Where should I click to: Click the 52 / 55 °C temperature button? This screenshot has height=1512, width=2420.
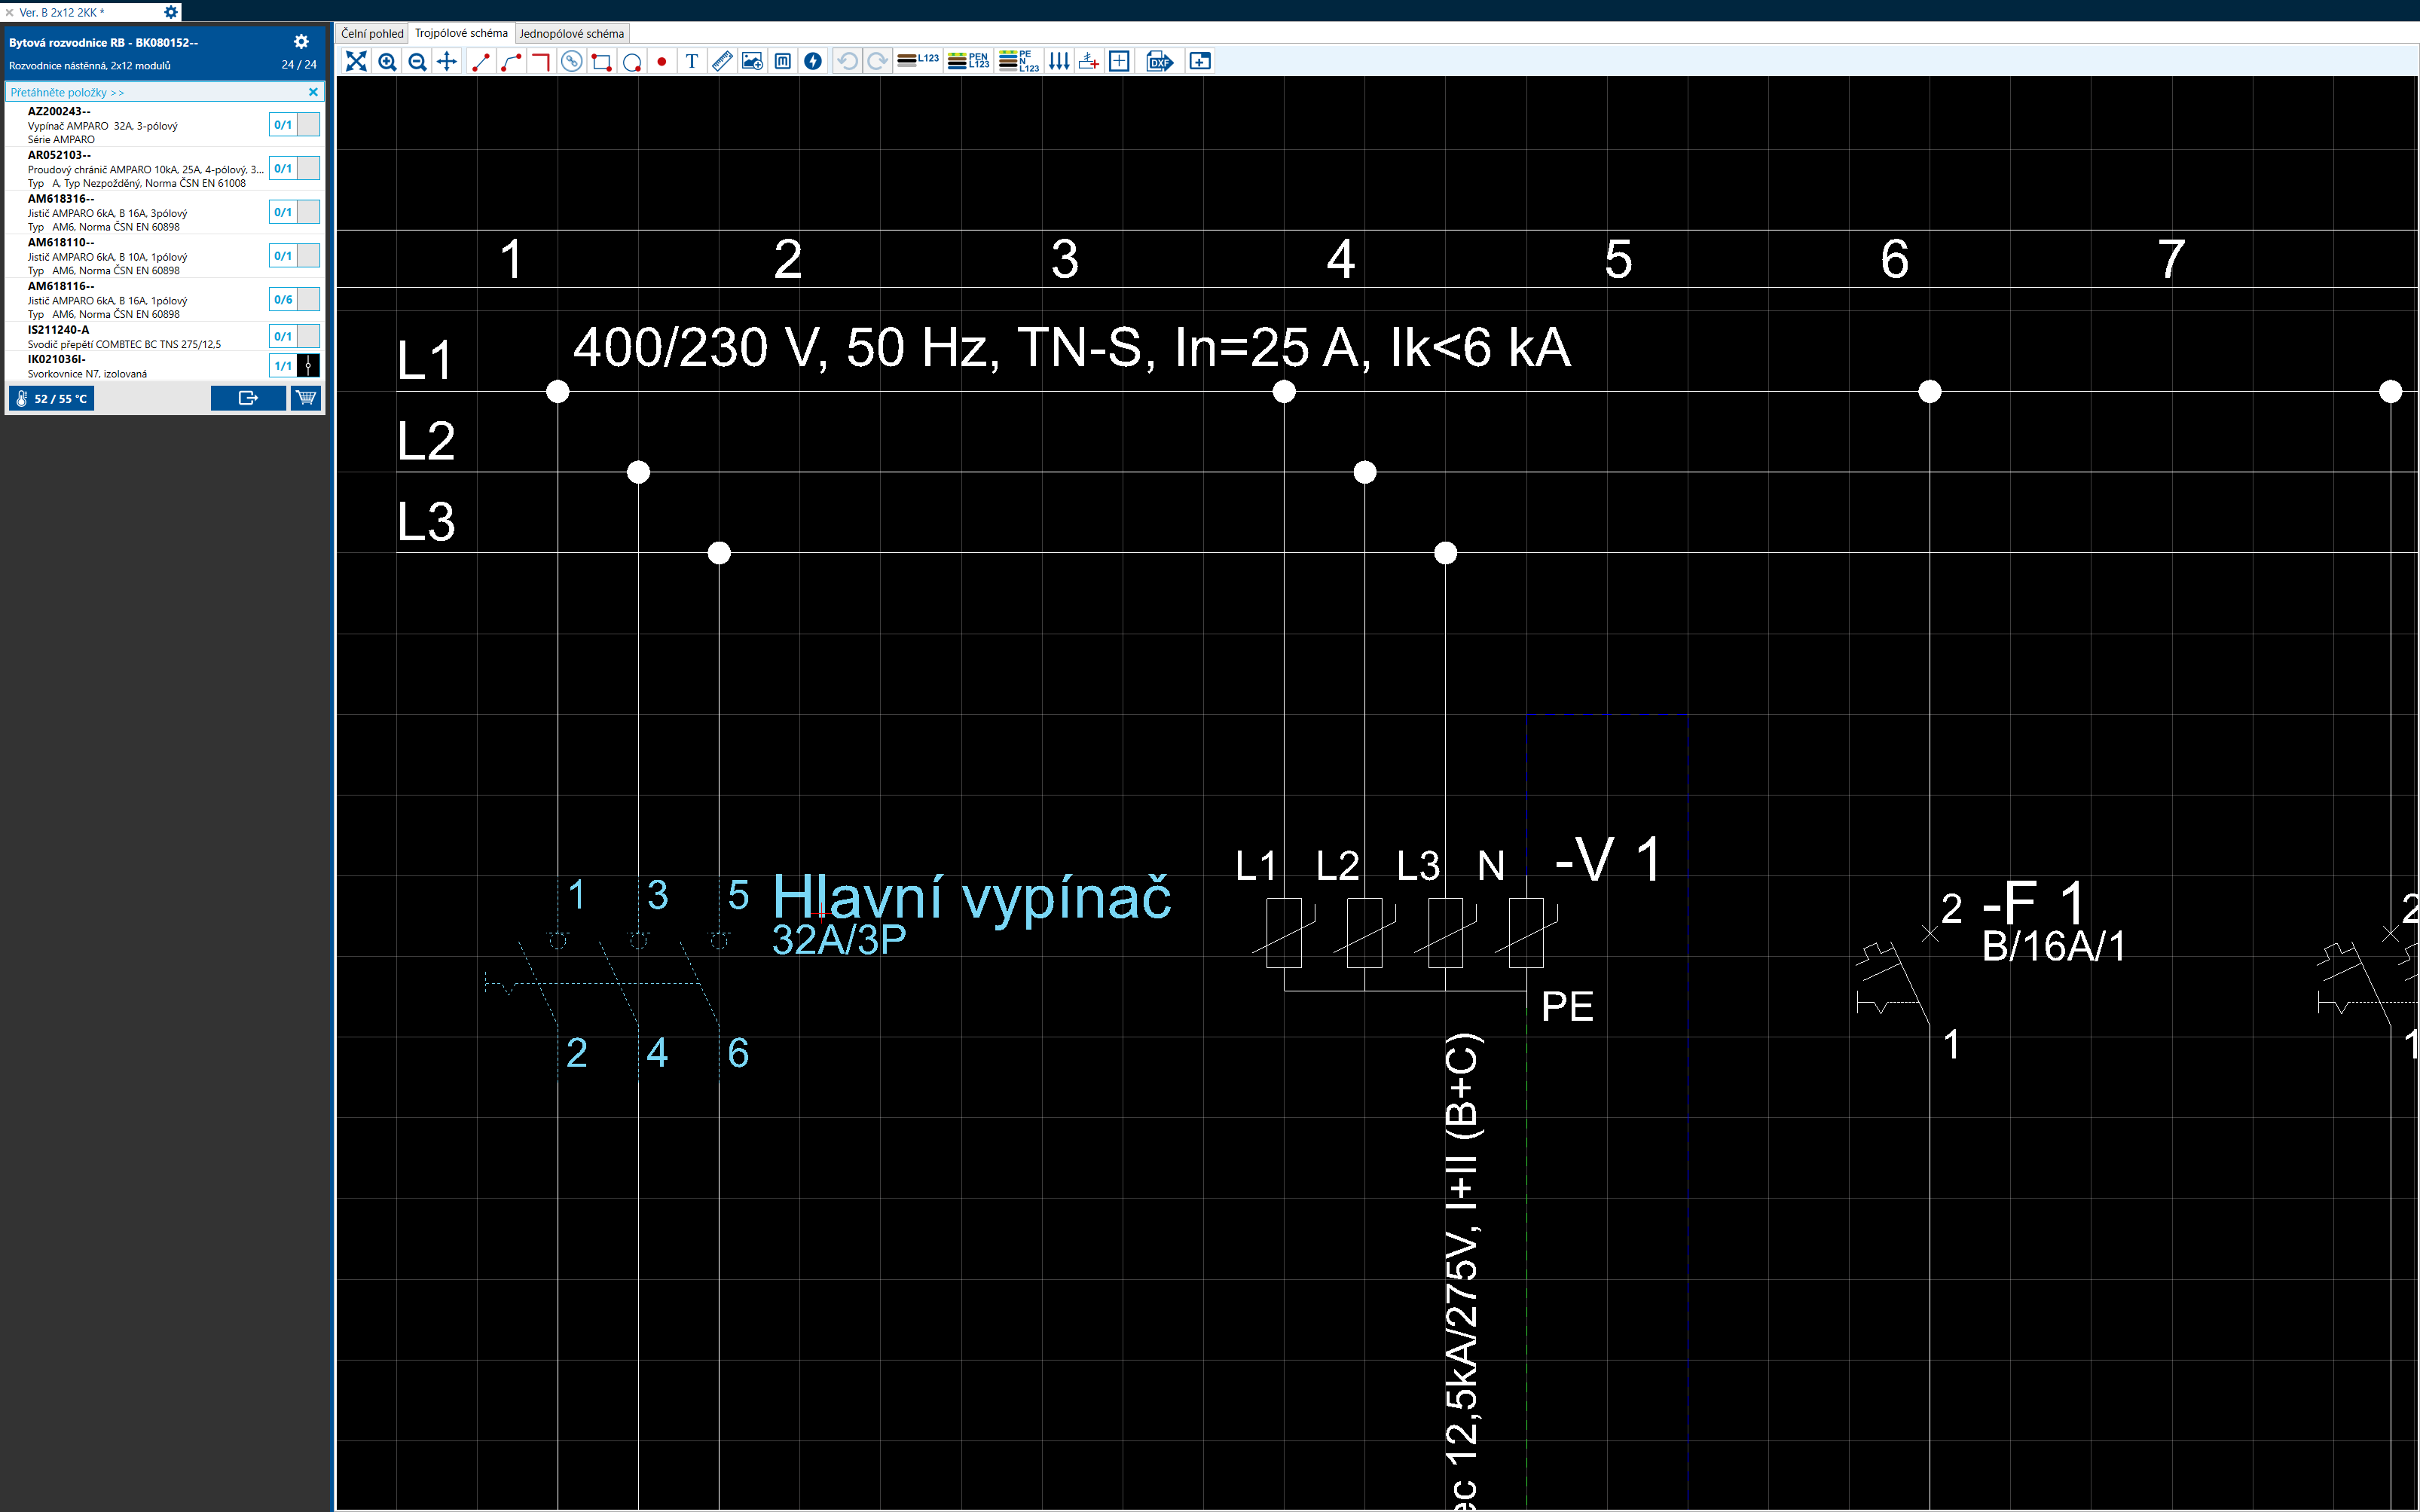coord(52,398)
